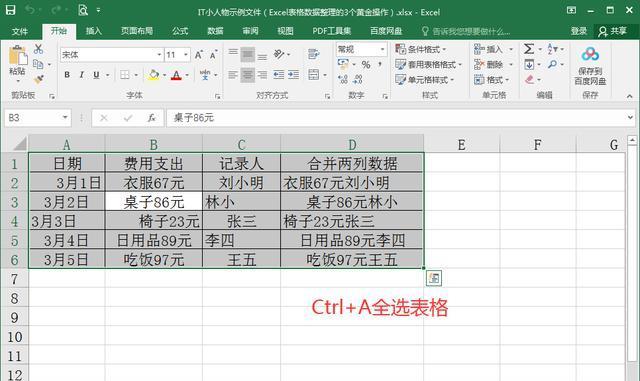Image resolution: width=640 pixels, height=381 pixels.
Task: Apply percent style with % icon
Action: (x=366, y=65)
